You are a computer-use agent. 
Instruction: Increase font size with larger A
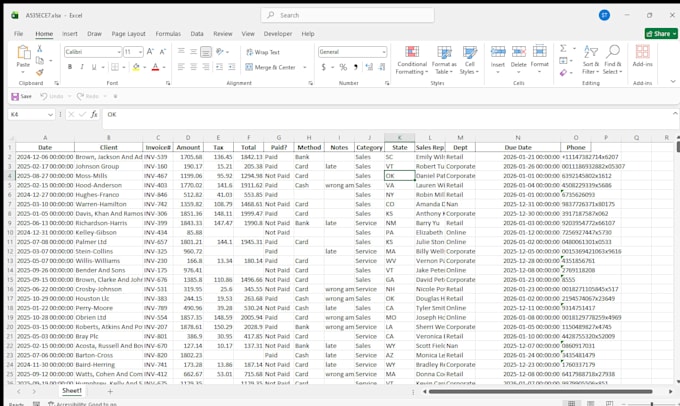click(150, 52)
